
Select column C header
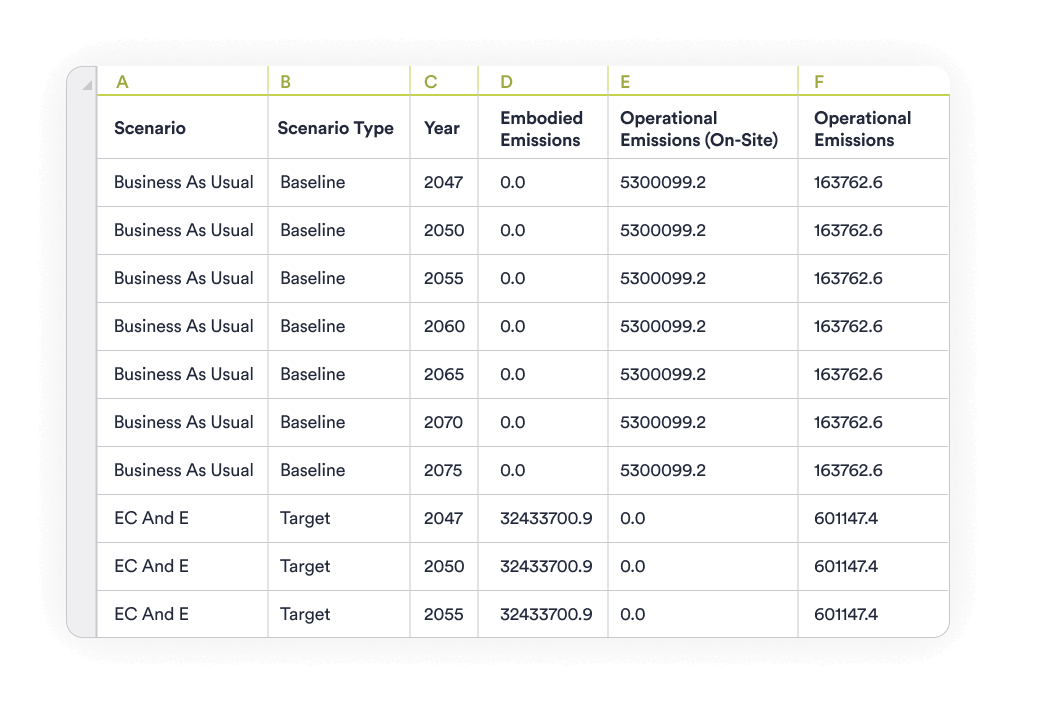point(444,81)
